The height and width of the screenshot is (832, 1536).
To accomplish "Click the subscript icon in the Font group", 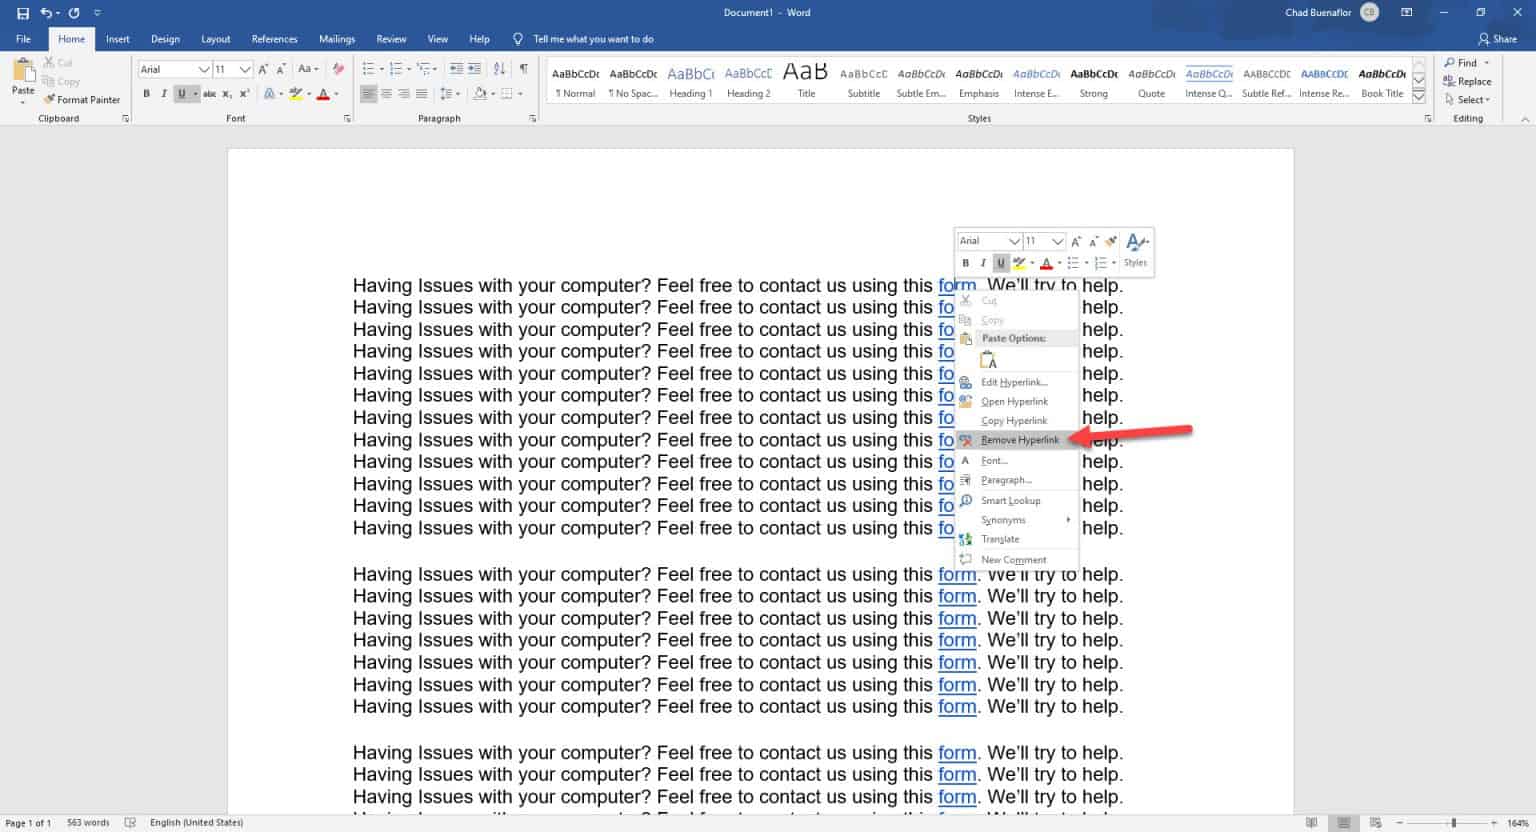I will click(227, 93).
